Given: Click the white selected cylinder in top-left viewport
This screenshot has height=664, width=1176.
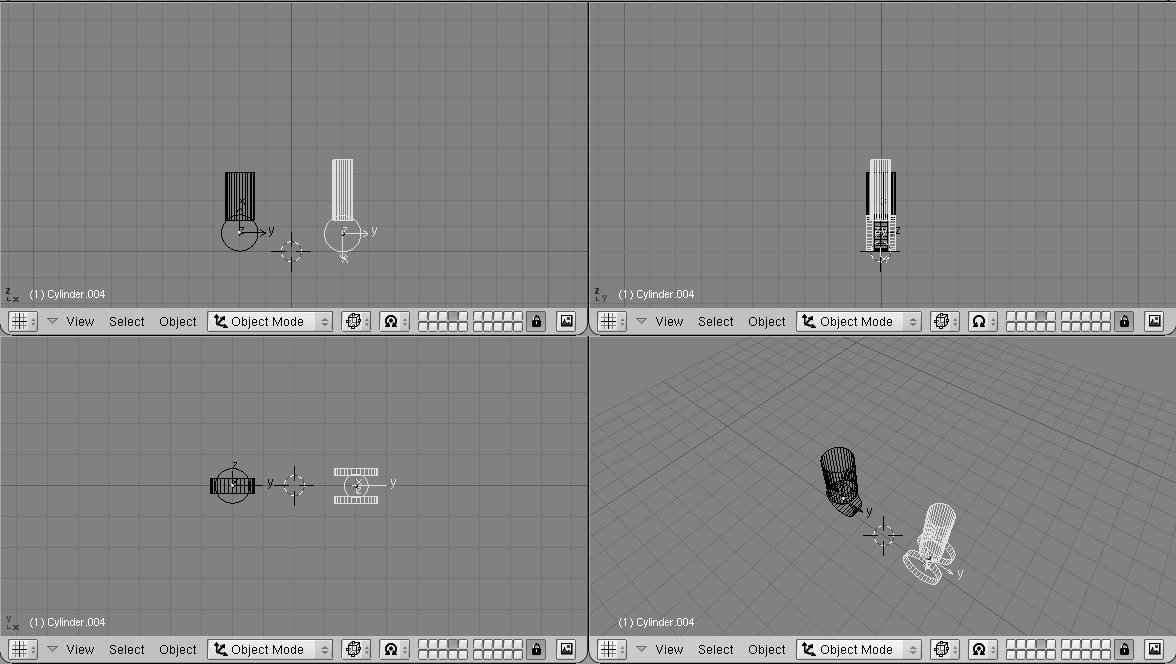Looking at the screenshot, I should (343, 190).
